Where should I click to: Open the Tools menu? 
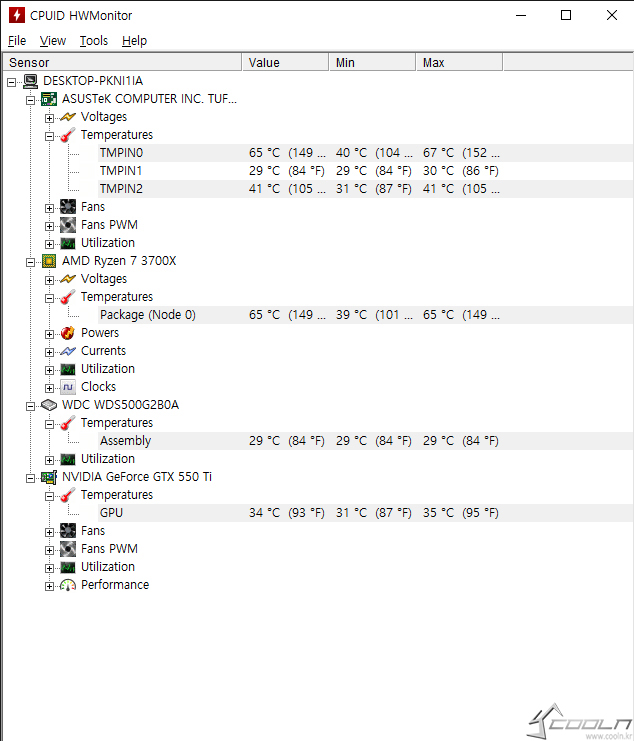pyautogui.click(x=94, y=41)
